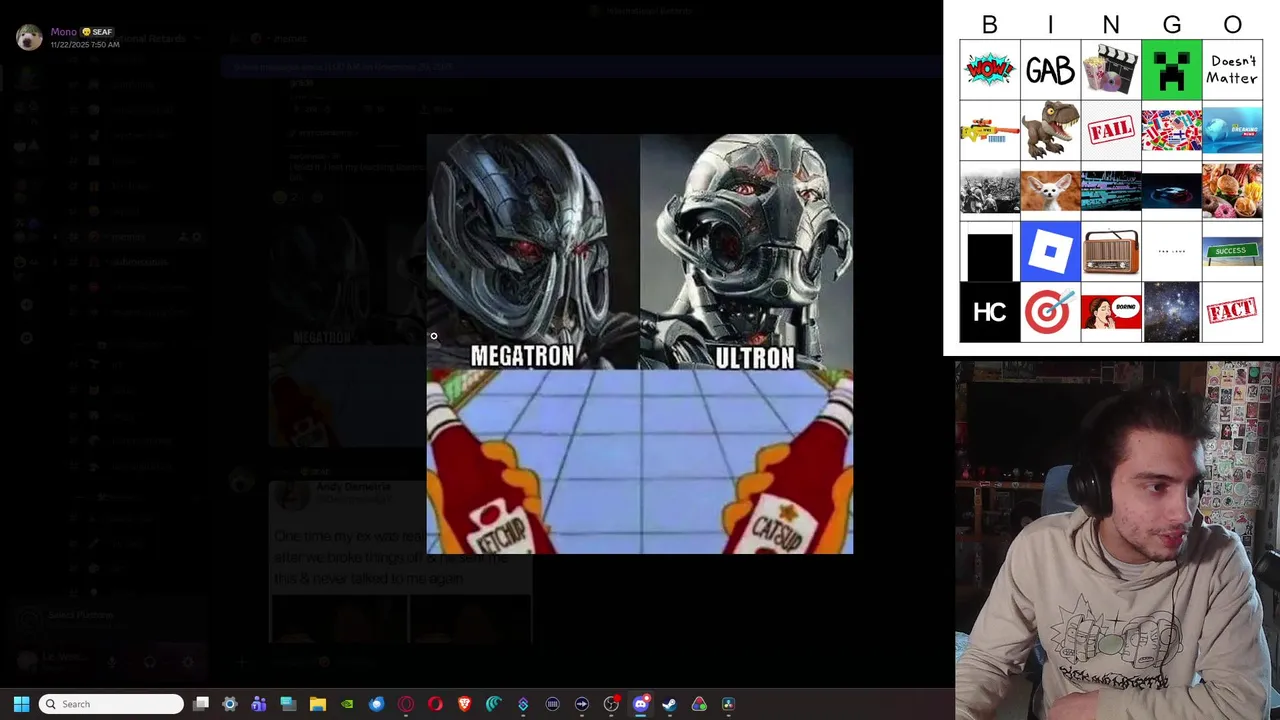This screenshot has height=720, width=1280.
Task: Open Opera GX from the taskbar
Action: pos(406,704)
